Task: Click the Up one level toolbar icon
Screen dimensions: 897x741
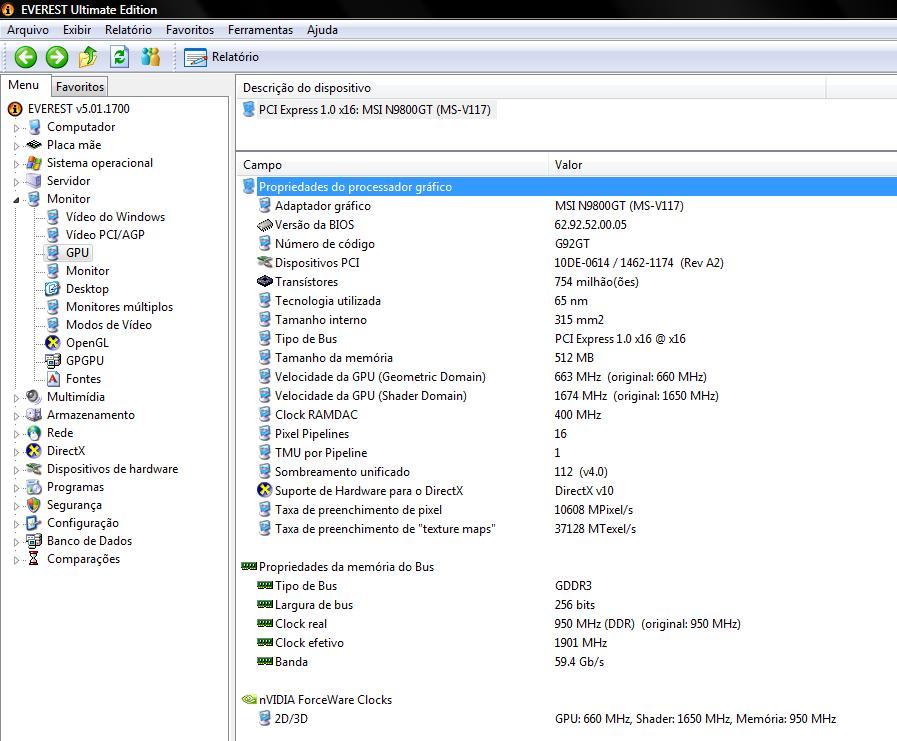Action: (88, 57)
